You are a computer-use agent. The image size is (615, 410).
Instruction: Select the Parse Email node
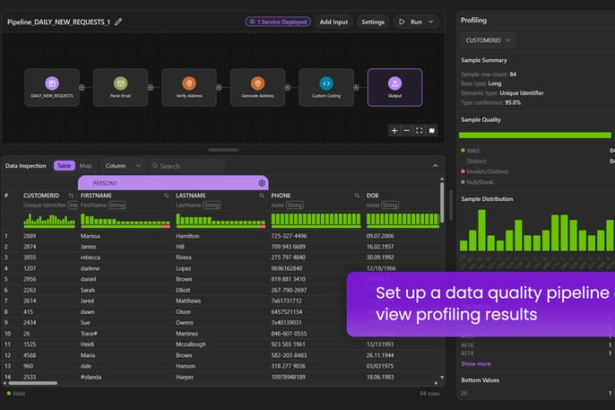click(x=120, y=87)
